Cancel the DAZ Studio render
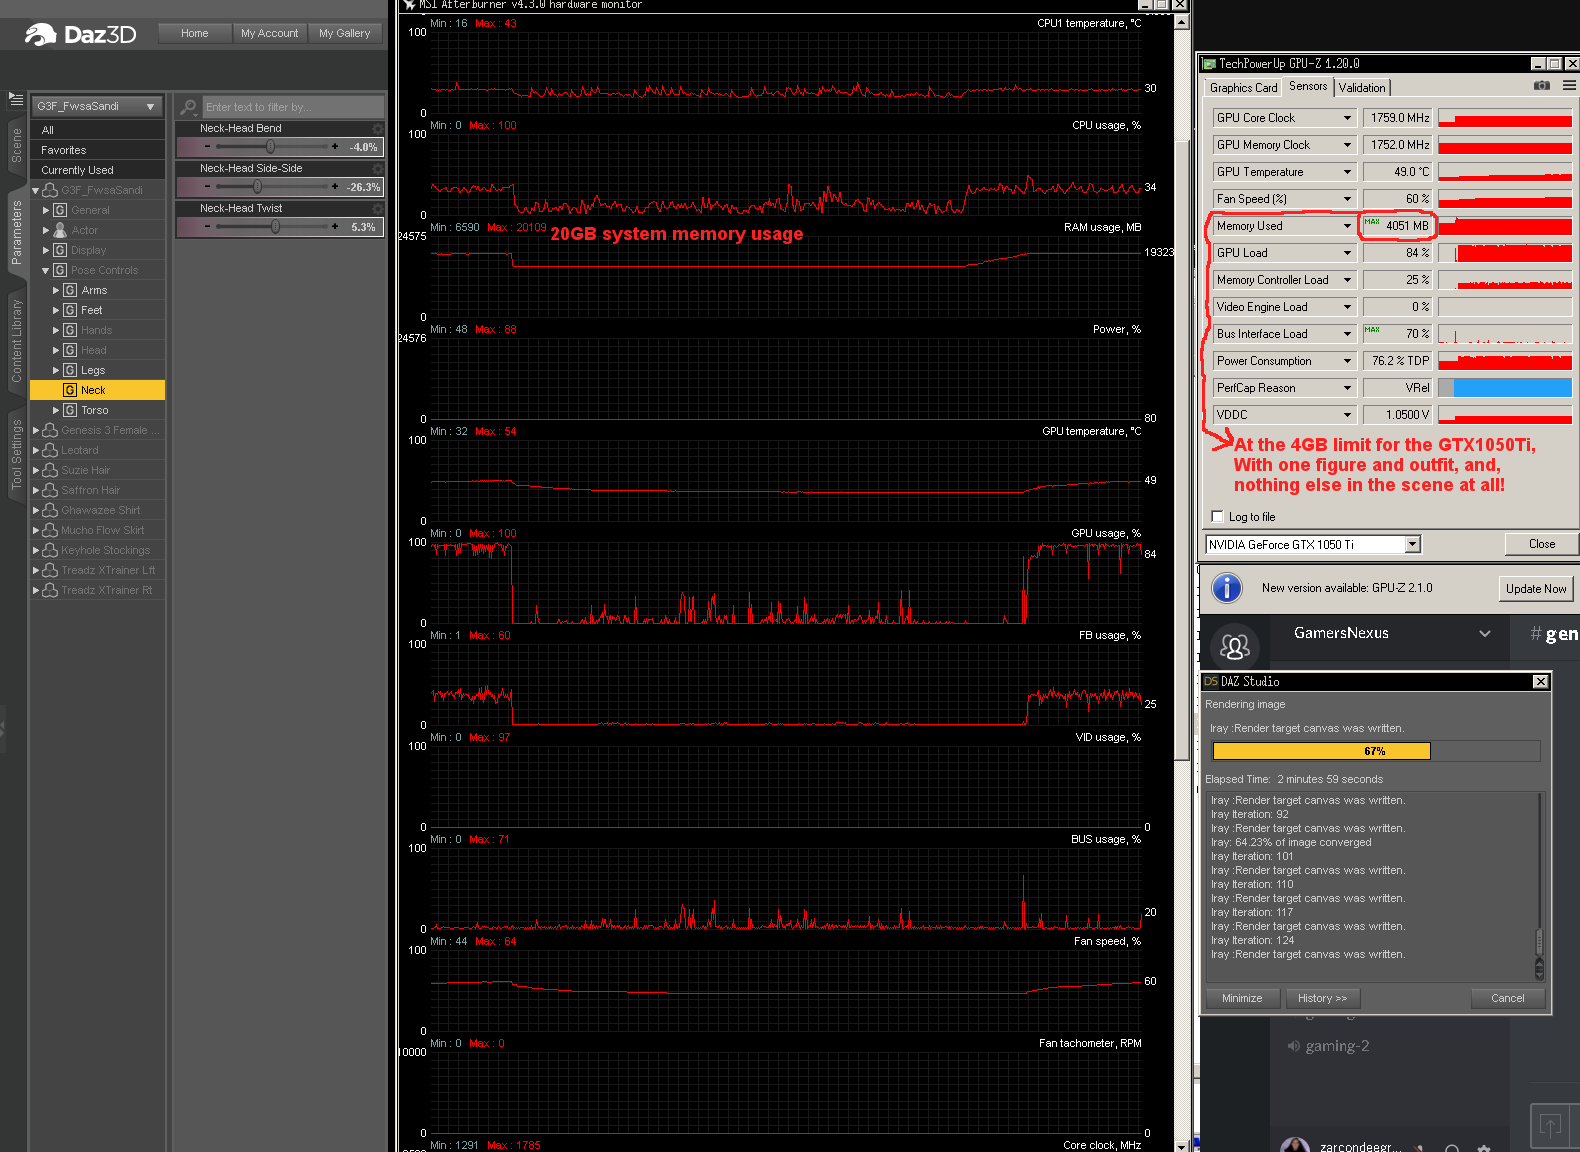Screen dimensions: 1580x1152 tap(1508, 998)
